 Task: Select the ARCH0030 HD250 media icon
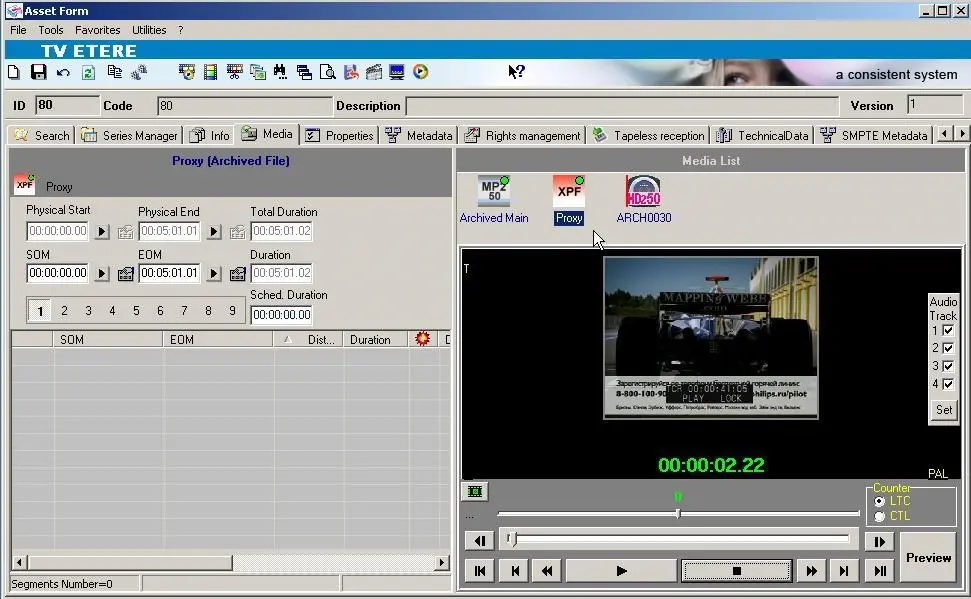coord(643,192)
